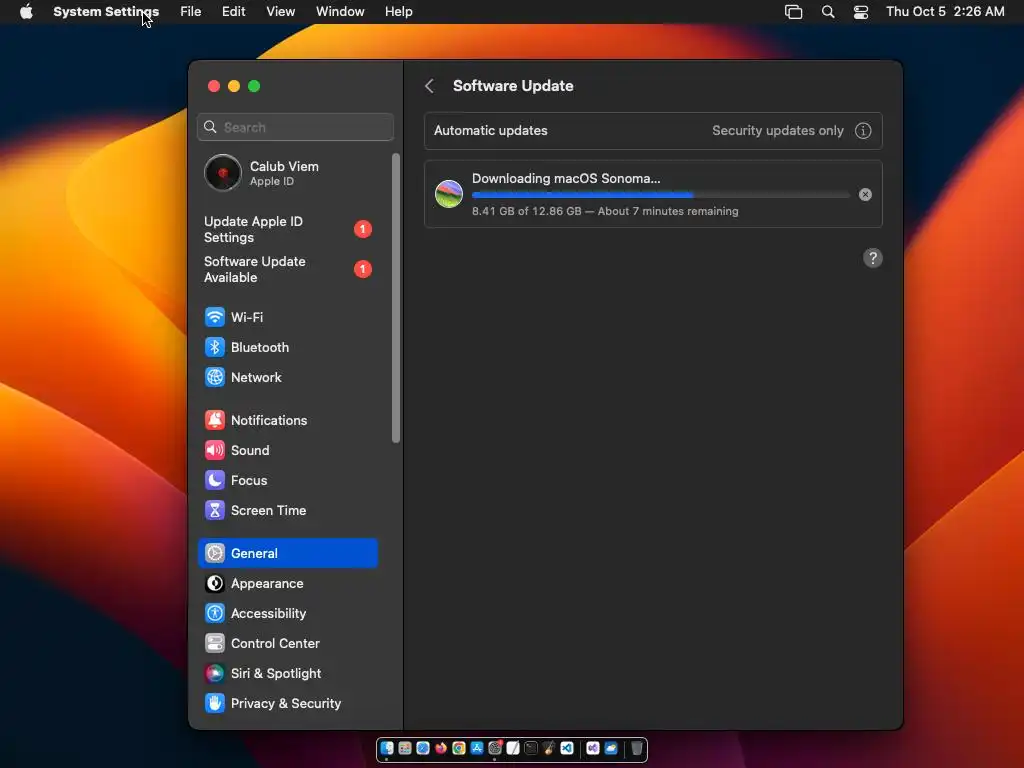The image size is (1024, 768).
Task: Open Software Update Available notice
Action: tap(287, 269)
